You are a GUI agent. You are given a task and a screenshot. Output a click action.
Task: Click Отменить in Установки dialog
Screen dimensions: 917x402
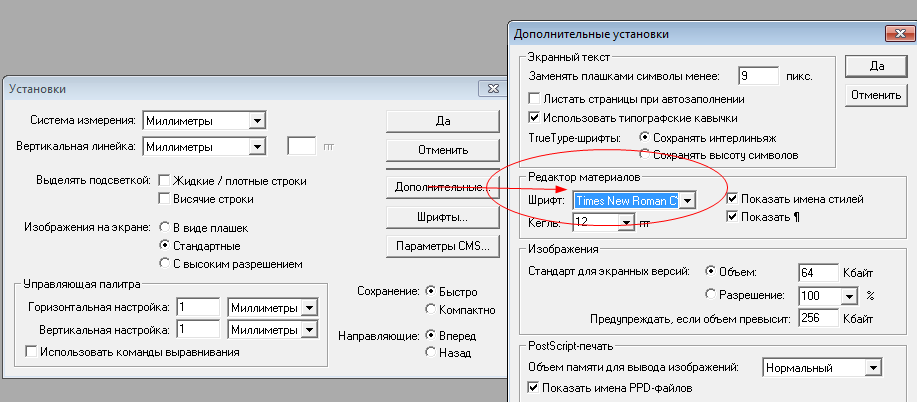click(443, 150)
